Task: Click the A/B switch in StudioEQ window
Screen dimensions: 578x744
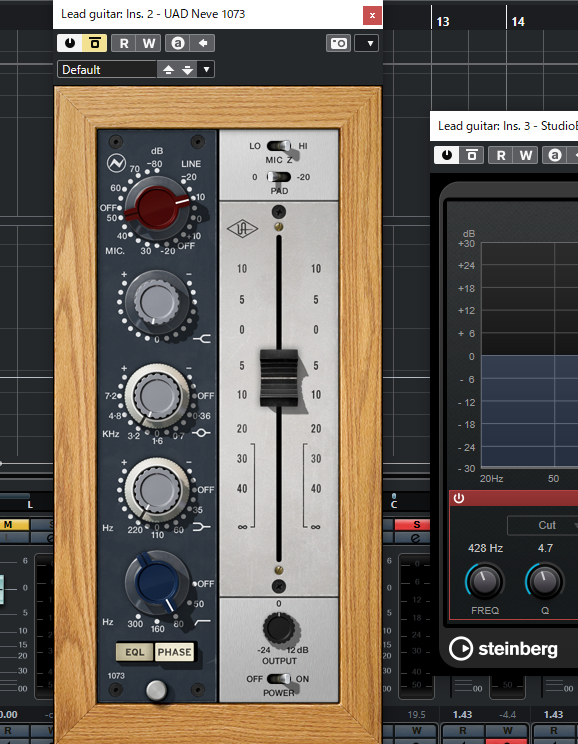Action: coord(554,155)
